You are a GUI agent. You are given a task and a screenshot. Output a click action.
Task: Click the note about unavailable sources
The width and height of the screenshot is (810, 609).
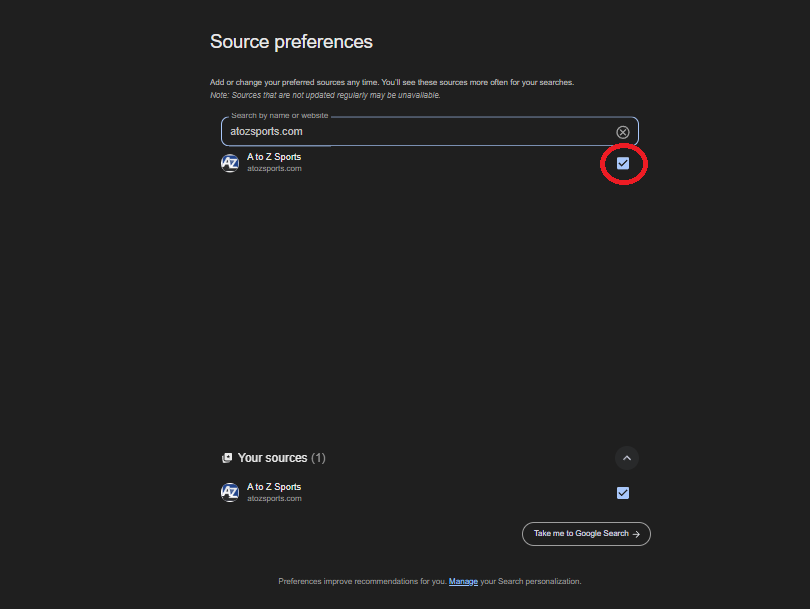[325, 95]
